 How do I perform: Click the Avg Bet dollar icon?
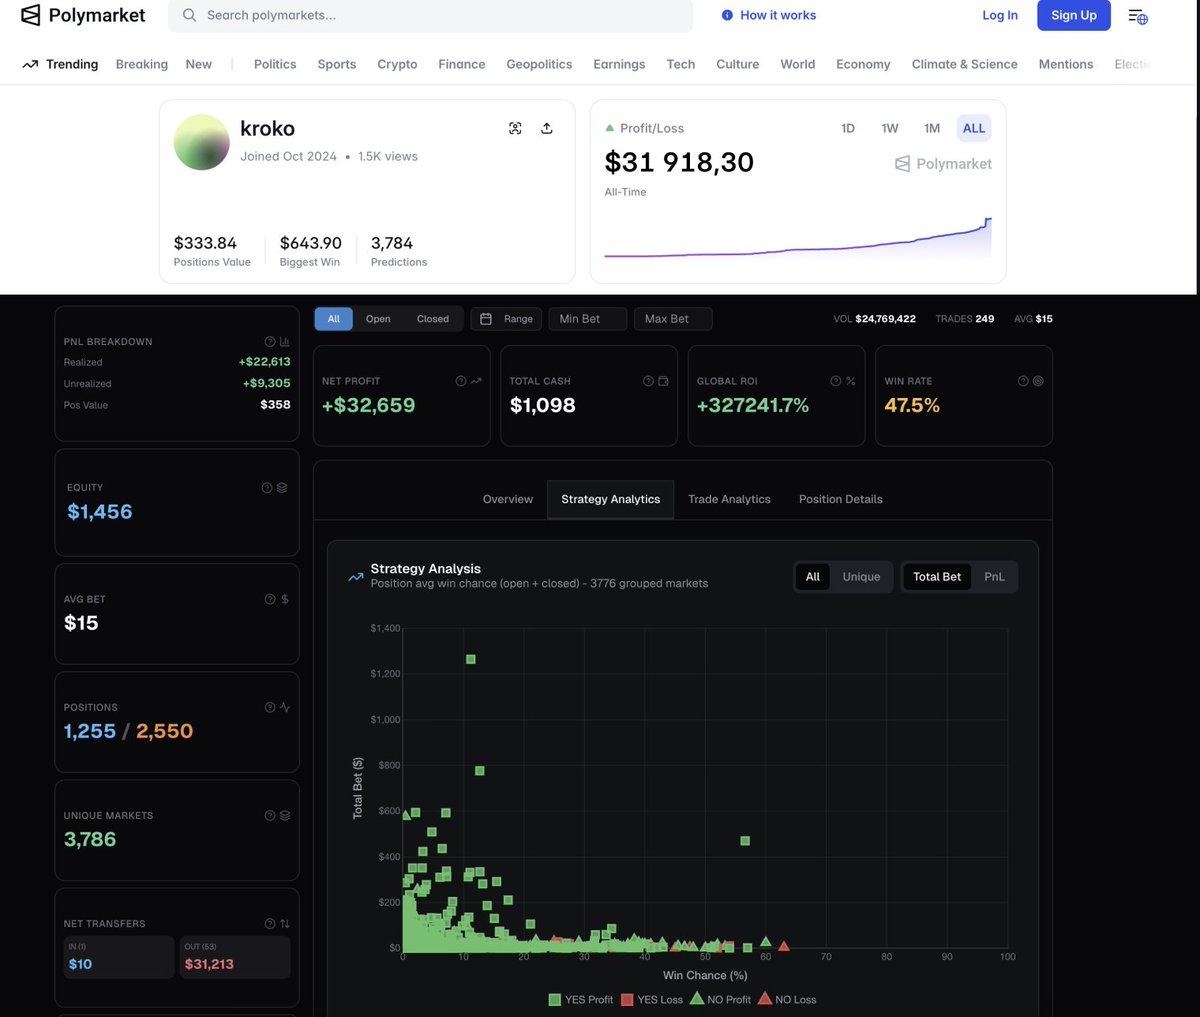[x=285, y=599]
